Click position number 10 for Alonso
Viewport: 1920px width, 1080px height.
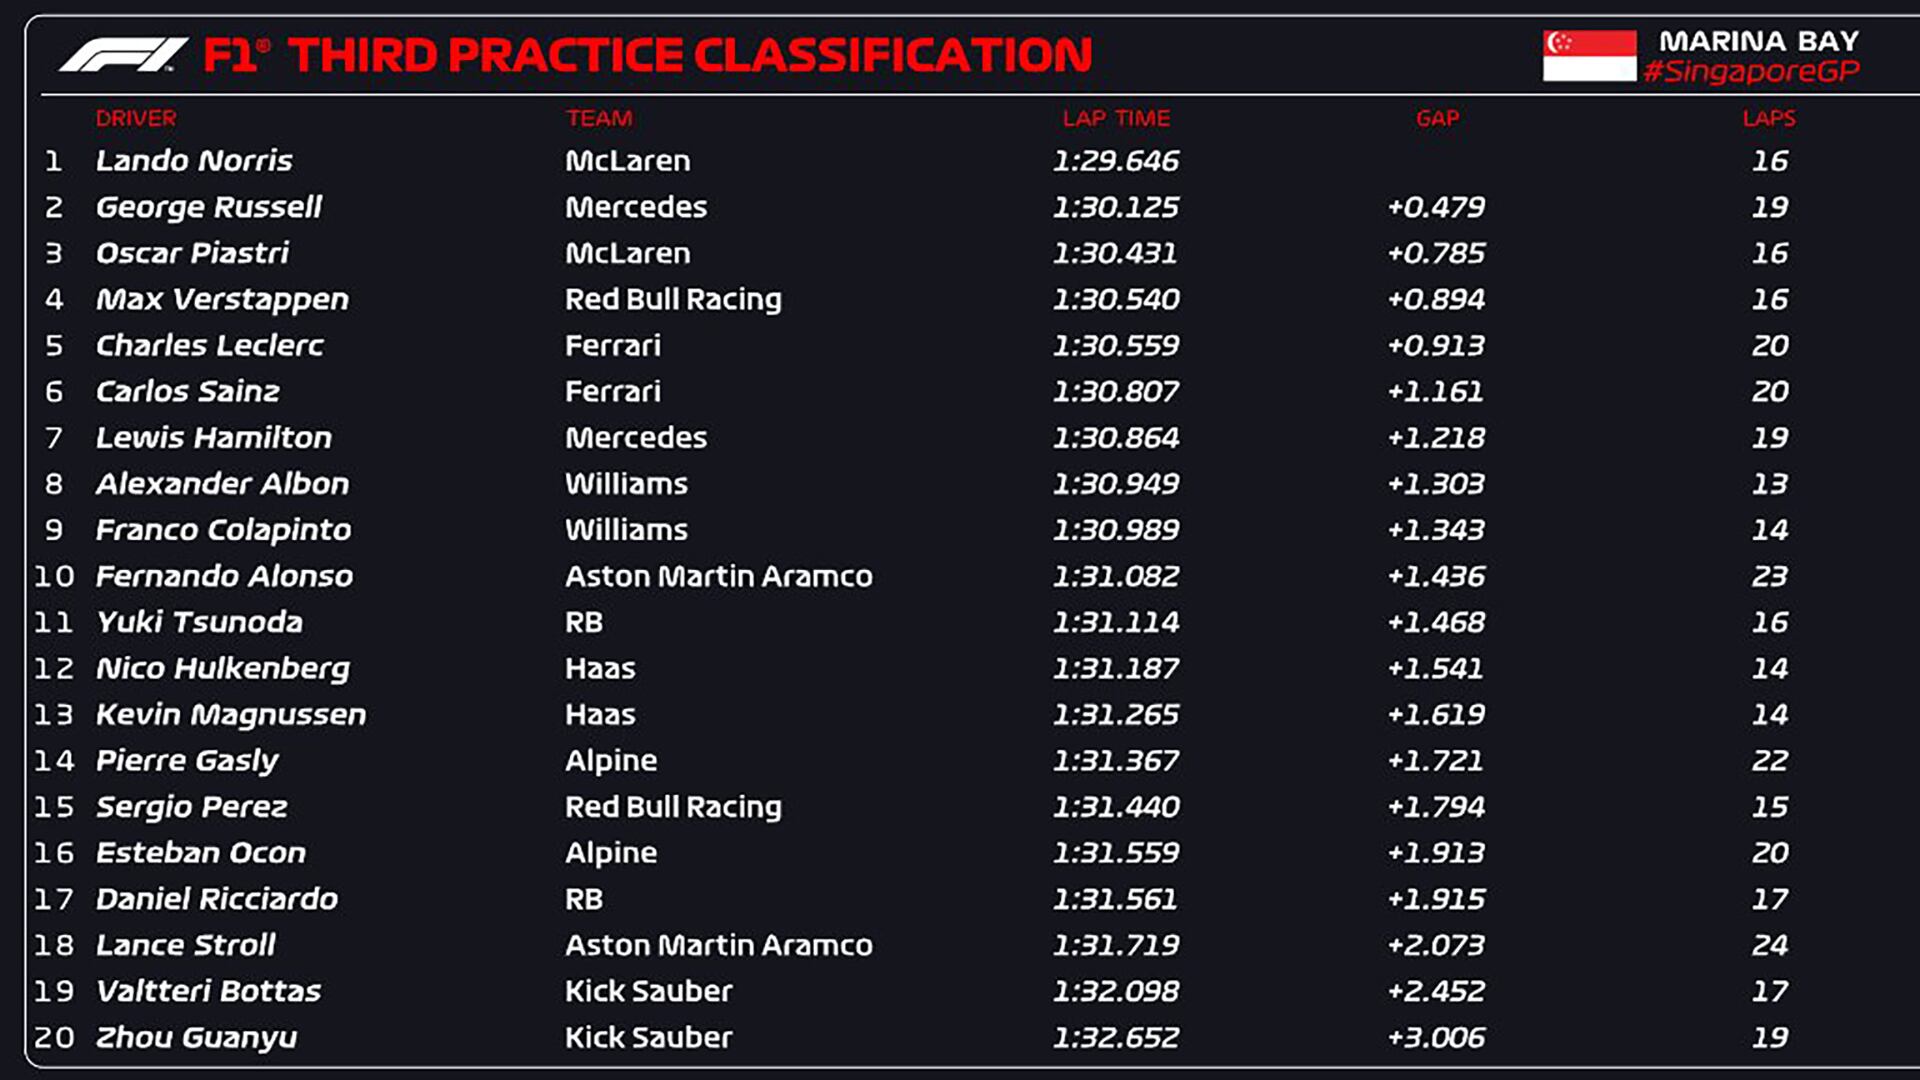click(54, 576)
